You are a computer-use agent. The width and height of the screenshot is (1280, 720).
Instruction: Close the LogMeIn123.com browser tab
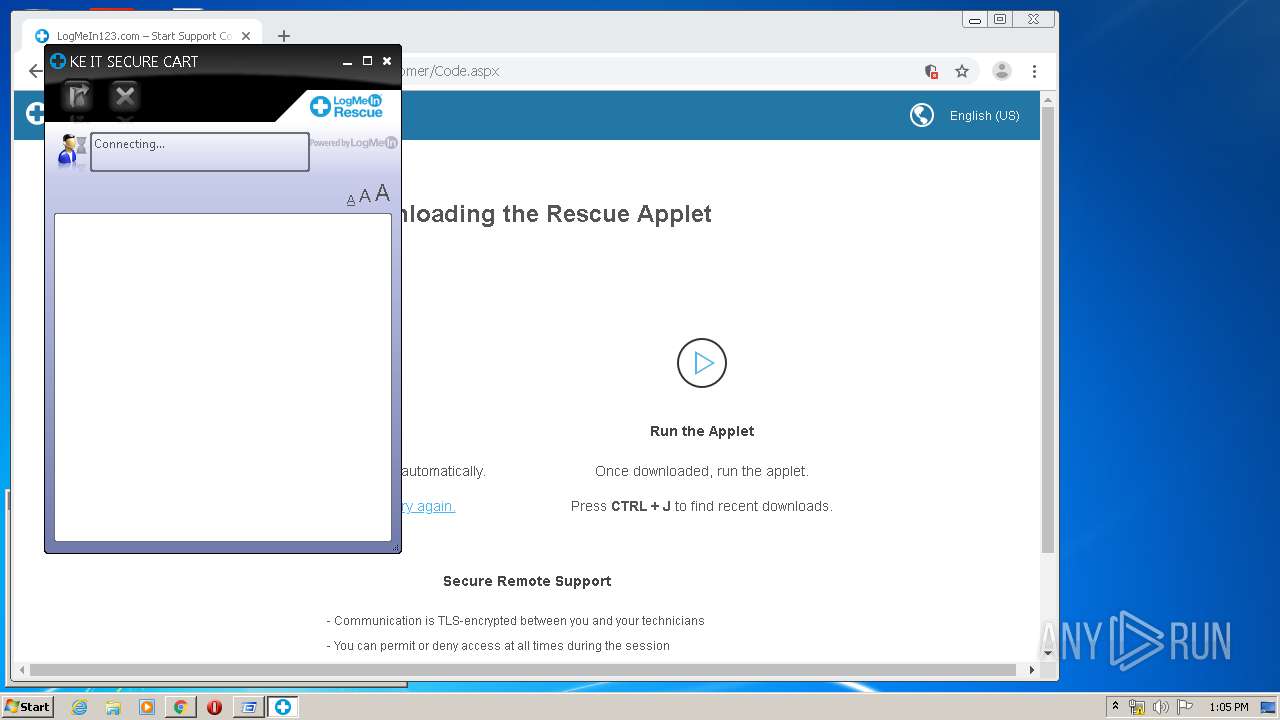246,36
